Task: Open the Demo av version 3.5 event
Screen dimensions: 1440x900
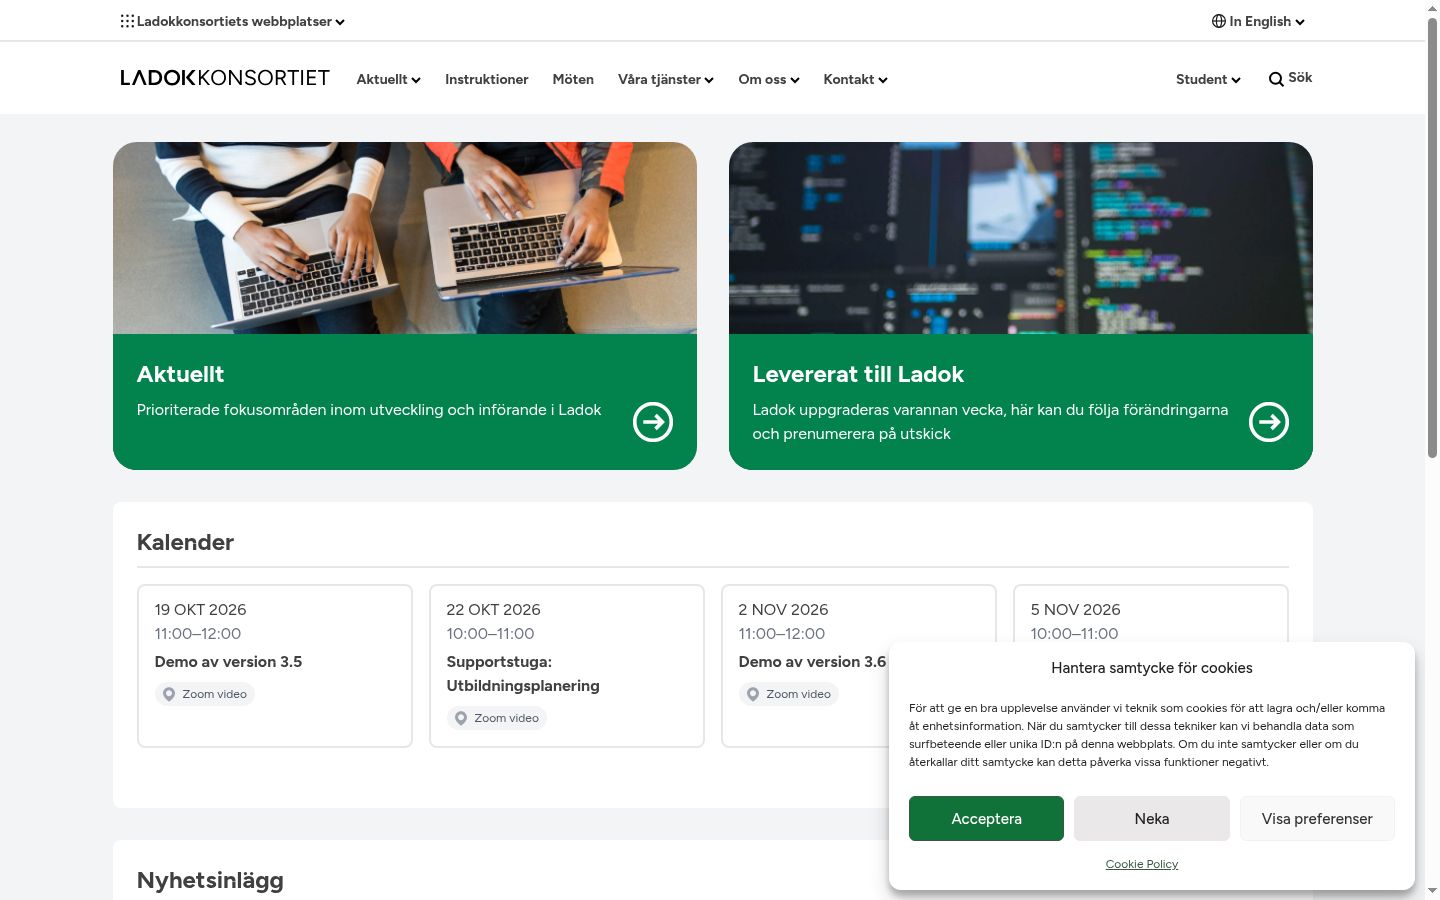Action: pyautogui.click(x=228, y=662)
